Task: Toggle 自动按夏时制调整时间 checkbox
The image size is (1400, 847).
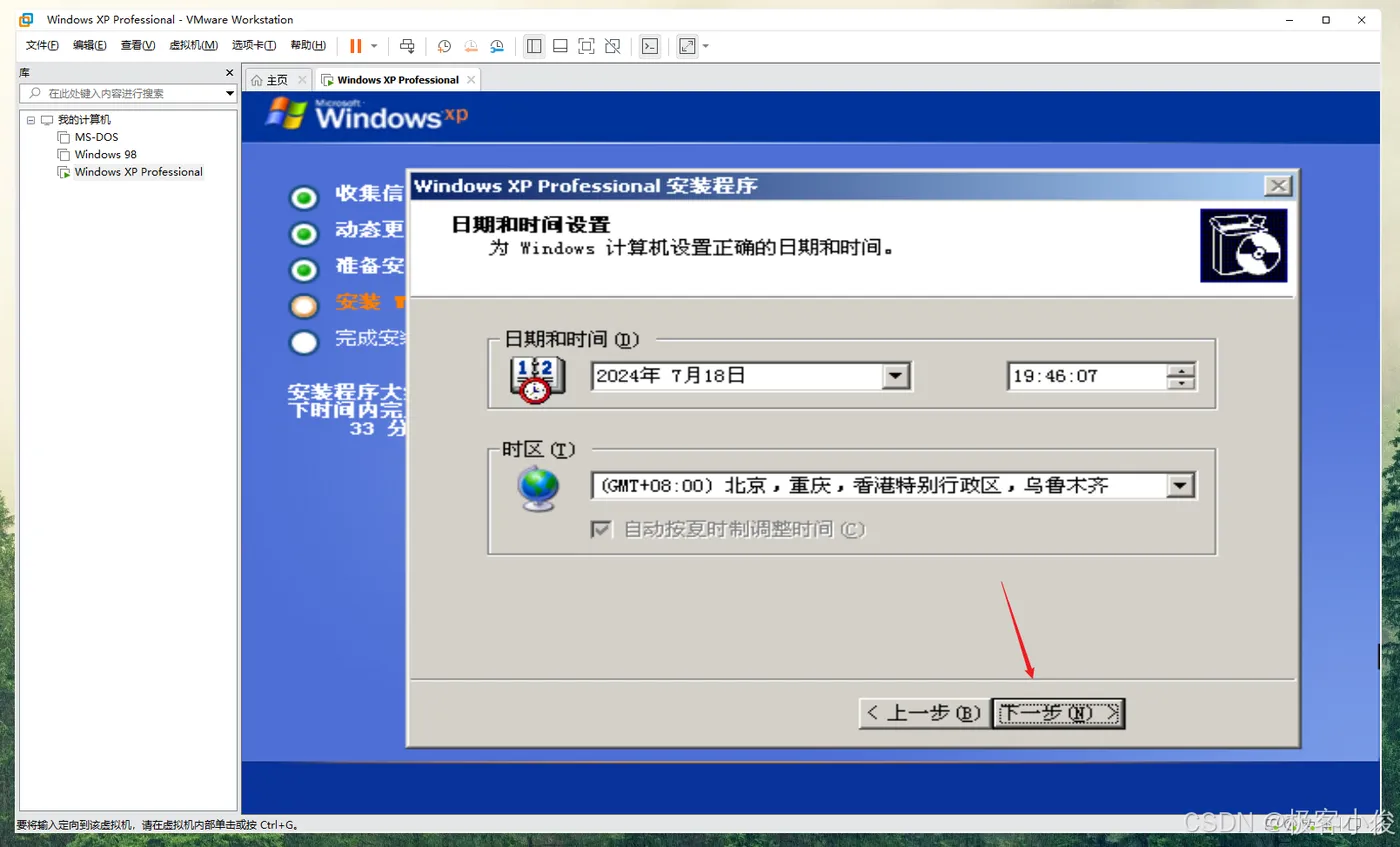Action: coord(601,529)
